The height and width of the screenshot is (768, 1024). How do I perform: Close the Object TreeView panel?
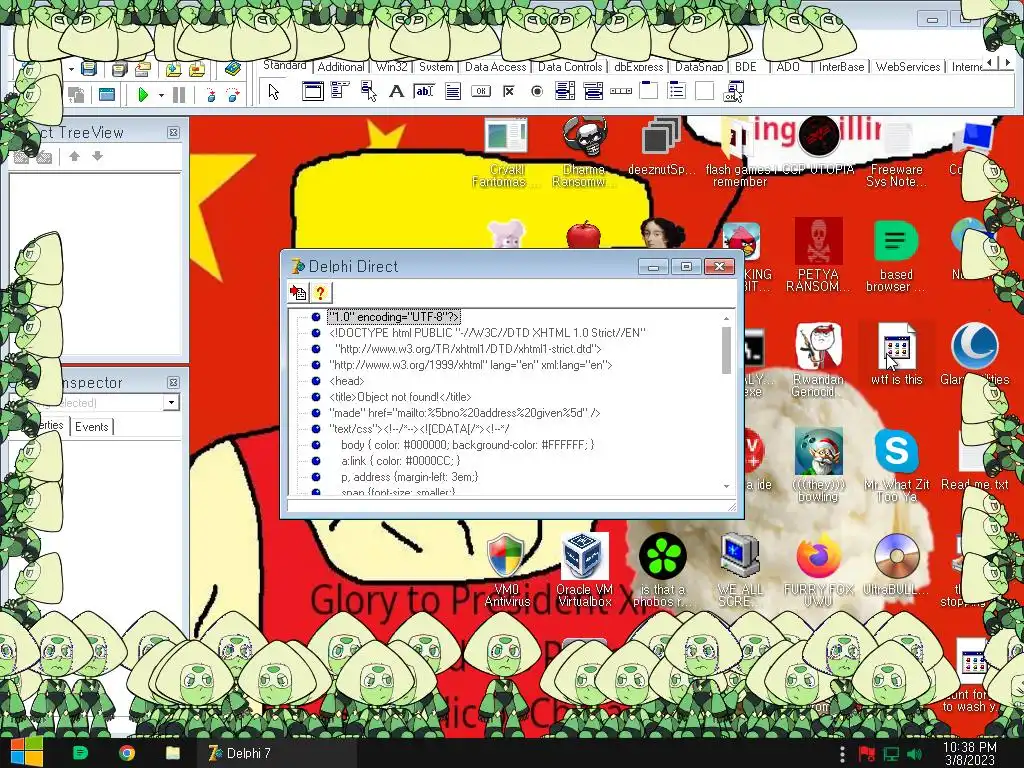tap(173, 133)
